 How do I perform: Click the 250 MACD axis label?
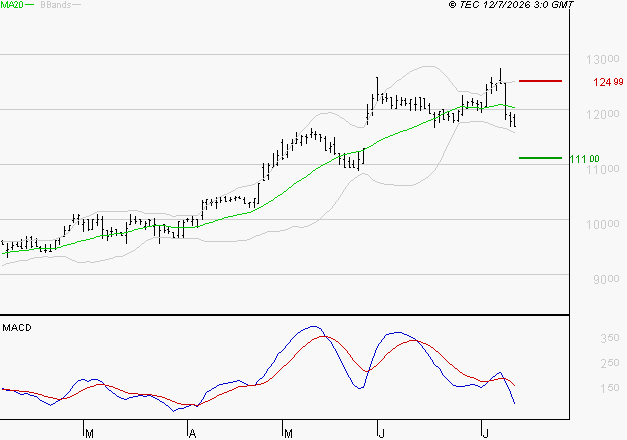[x=610, y=363]
